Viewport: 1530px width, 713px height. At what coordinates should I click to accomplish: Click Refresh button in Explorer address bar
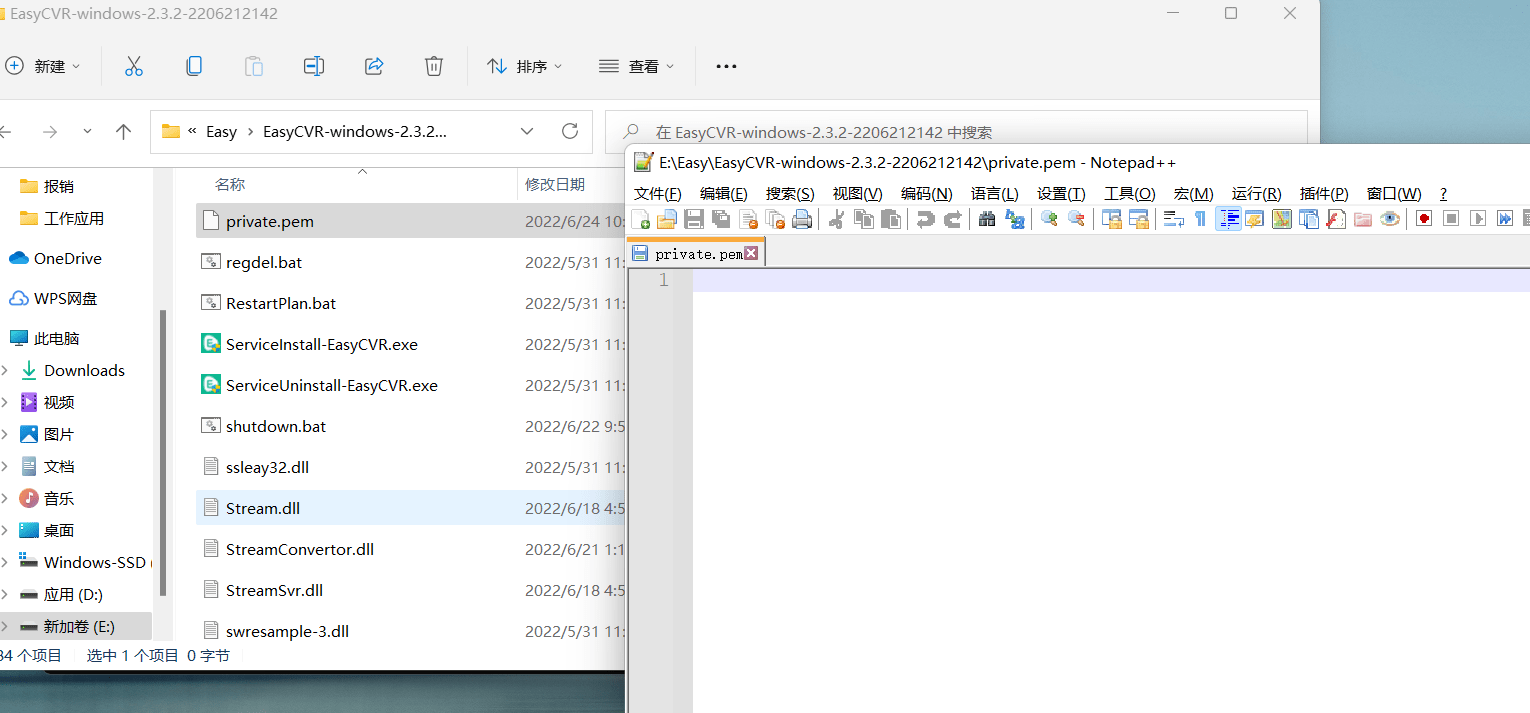(x=570, y=131)
